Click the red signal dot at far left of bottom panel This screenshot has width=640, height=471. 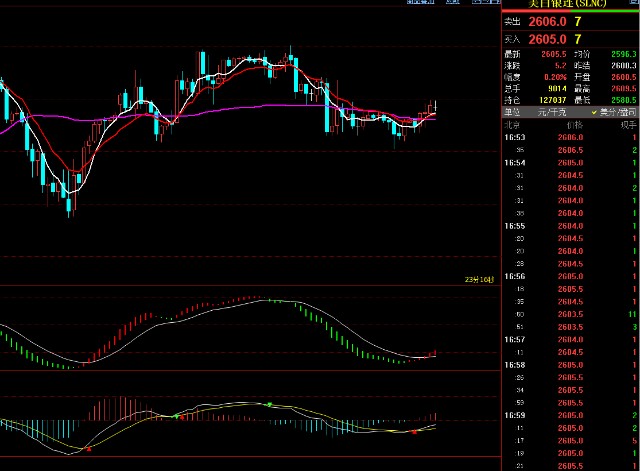[88, 447]
